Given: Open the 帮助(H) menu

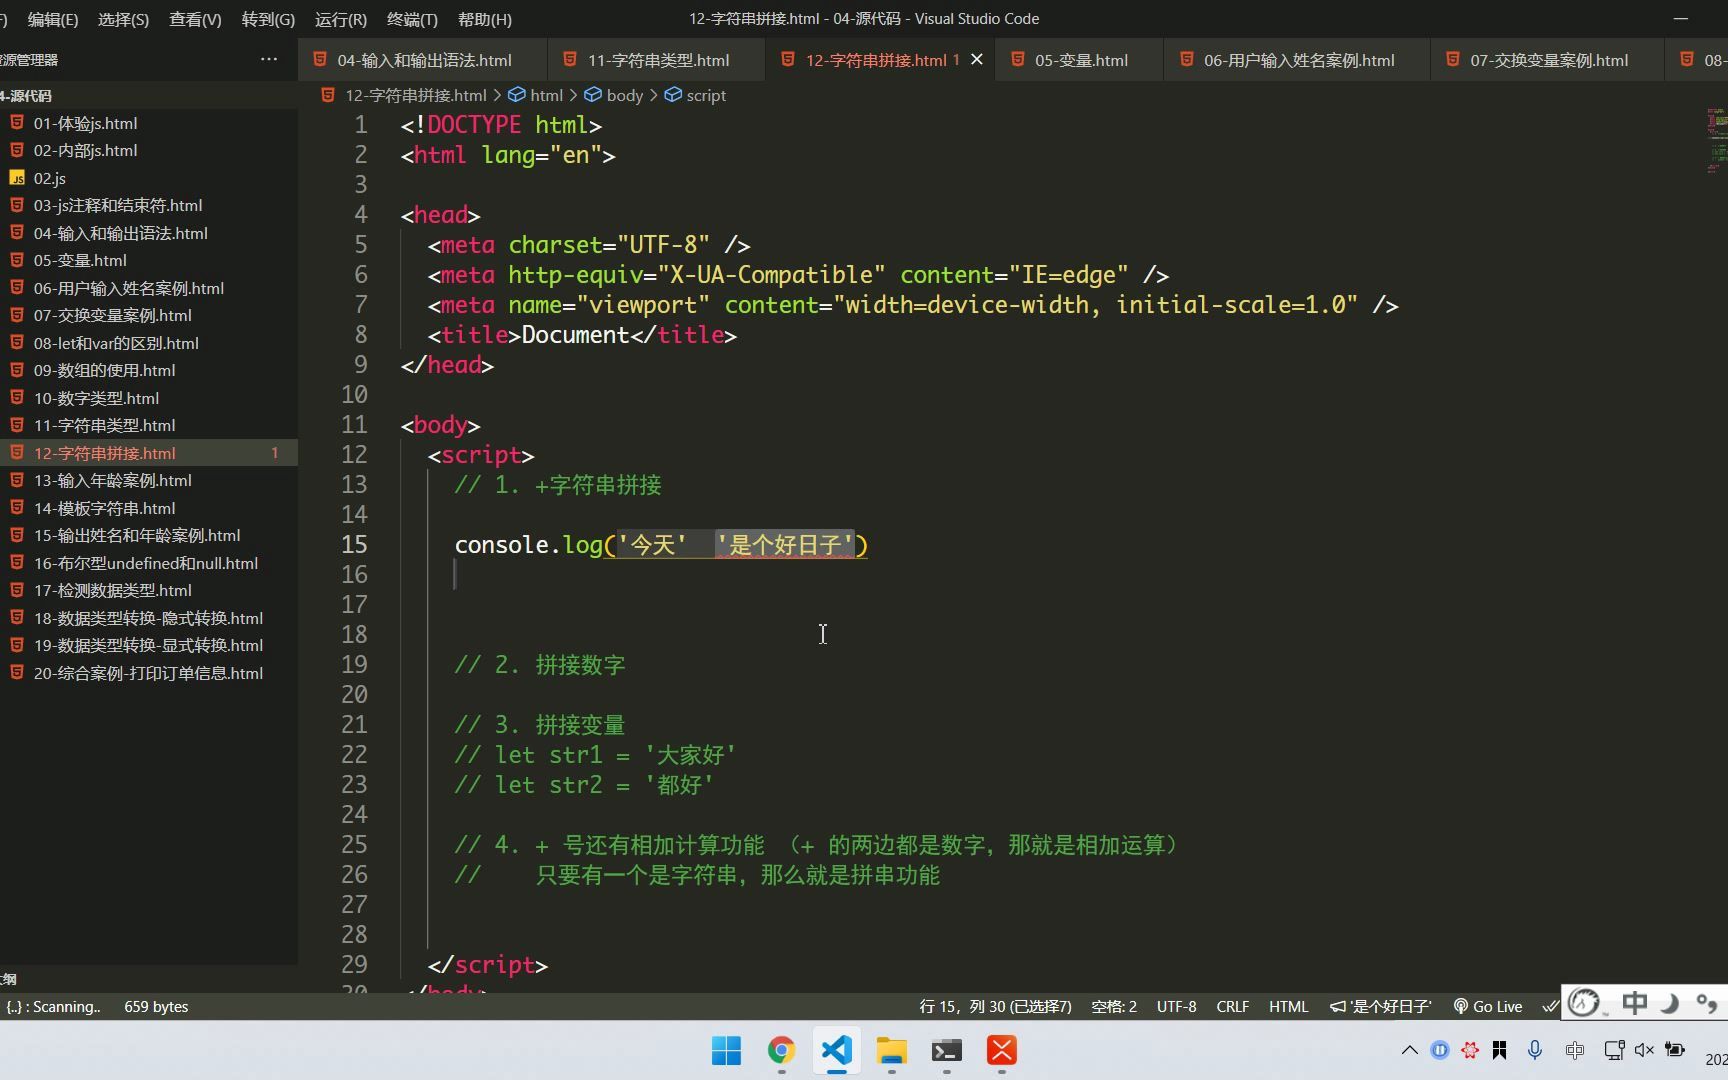Looking at the screenshot, I should coord(484,19).
